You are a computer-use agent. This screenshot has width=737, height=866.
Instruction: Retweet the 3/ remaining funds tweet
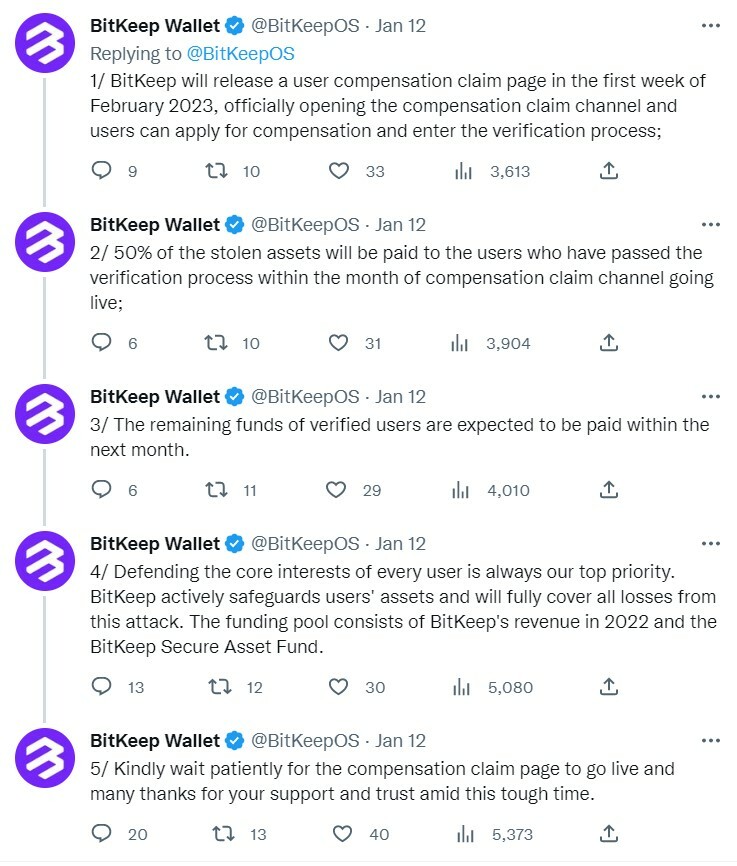click(217, 490)
